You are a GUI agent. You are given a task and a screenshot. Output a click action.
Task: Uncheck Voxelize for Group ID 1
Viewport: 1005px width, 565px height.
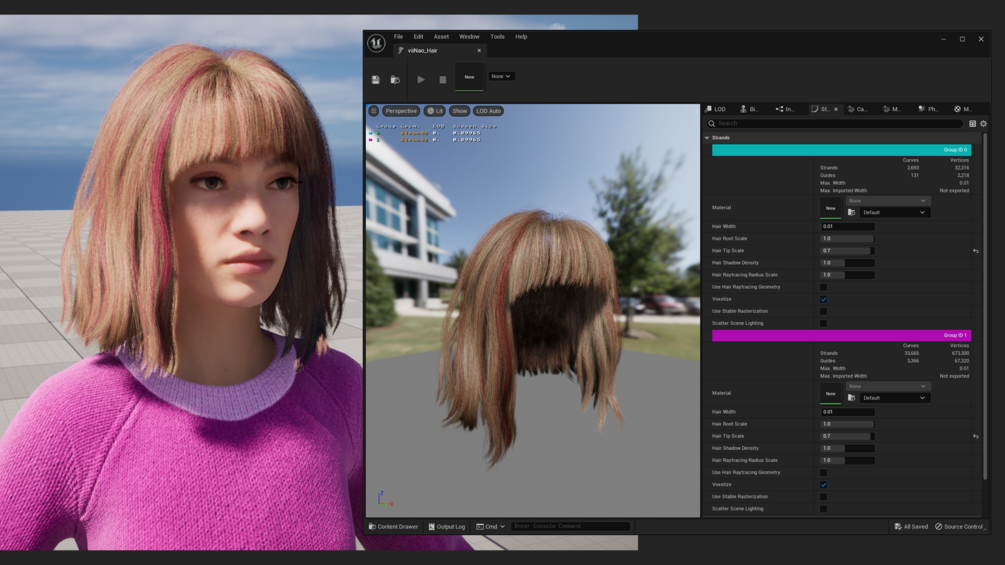point(824,485)
